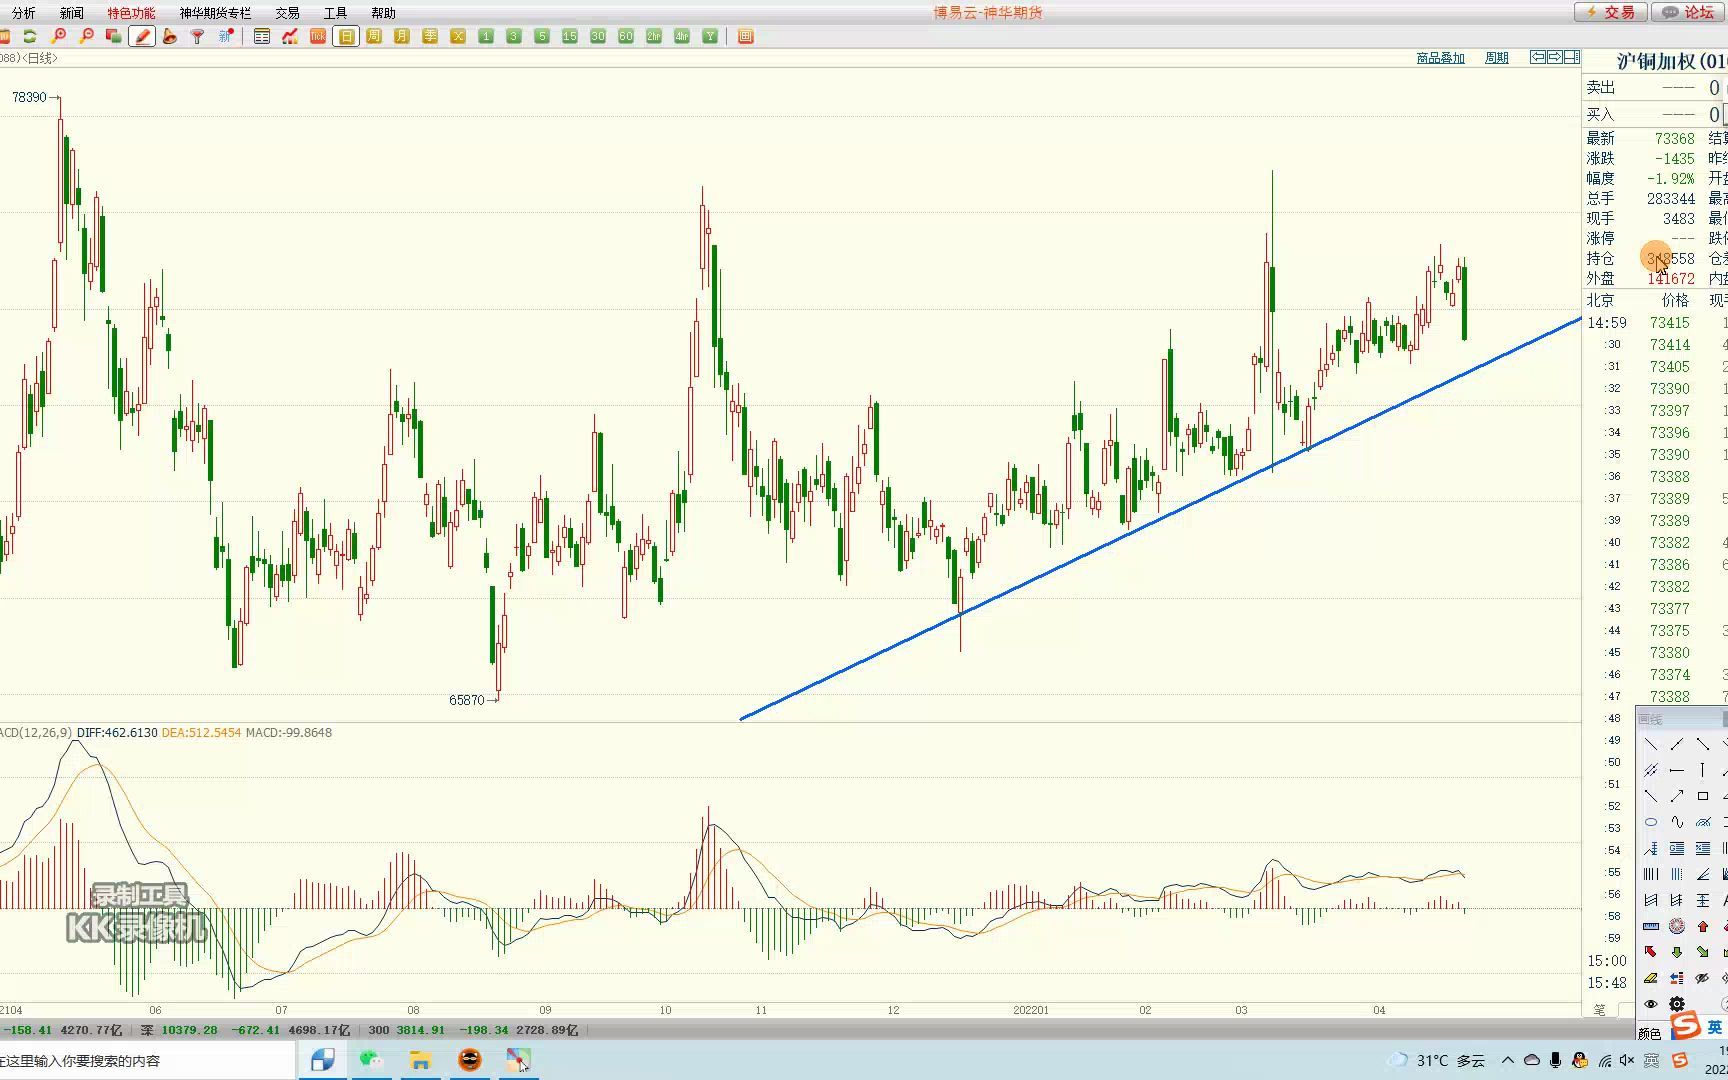Open the 商品叠加 link
This screenshot has height=1080, width=1728.
tap(1440, 58)
